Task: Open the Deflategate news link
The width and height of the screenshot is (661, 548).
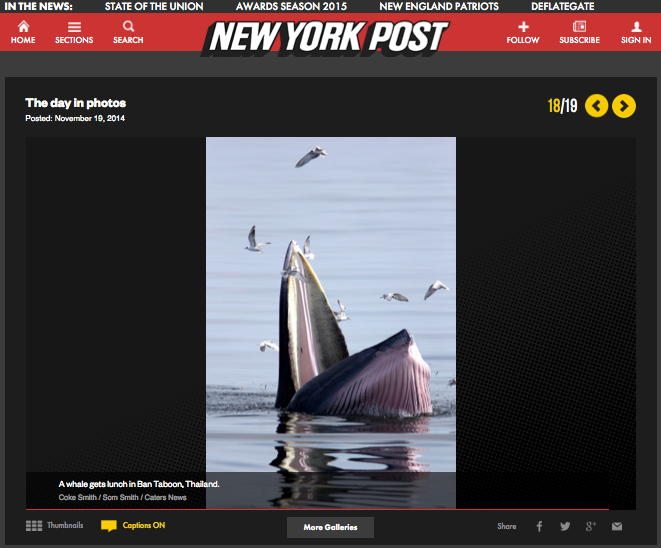Action: click(563, 6)
